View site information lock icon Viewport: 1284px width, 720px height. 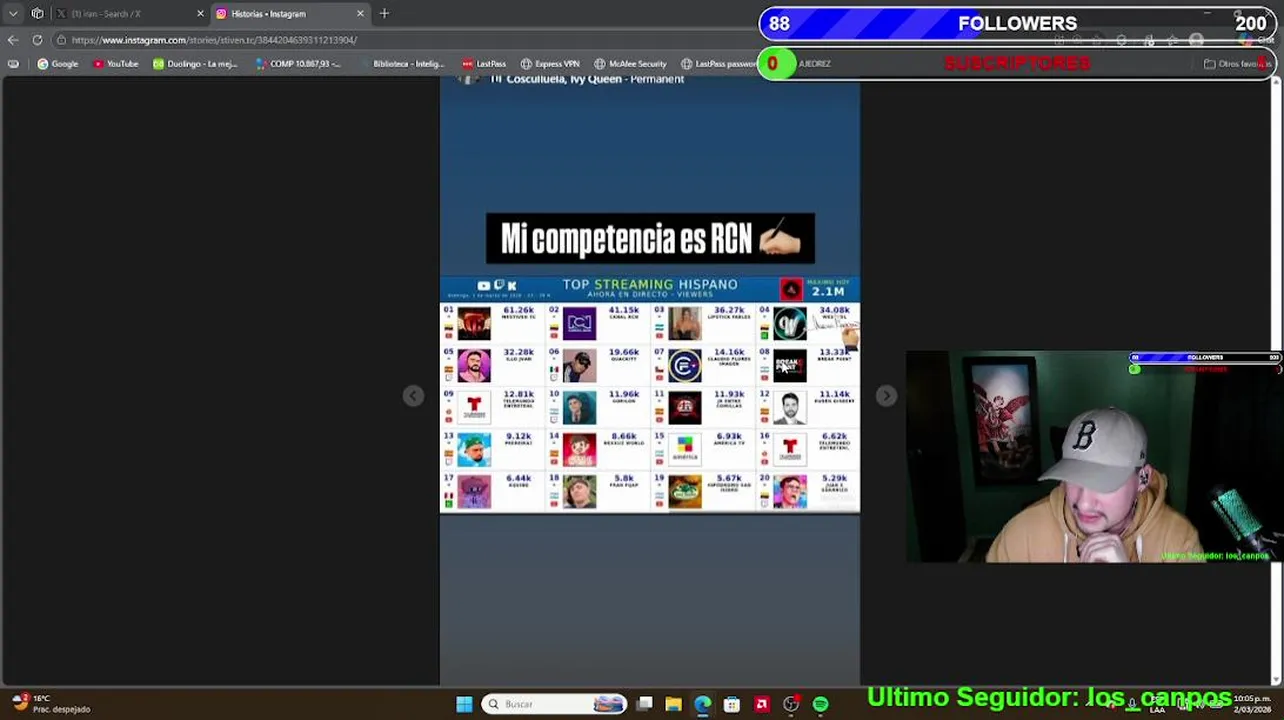point(61,40)
